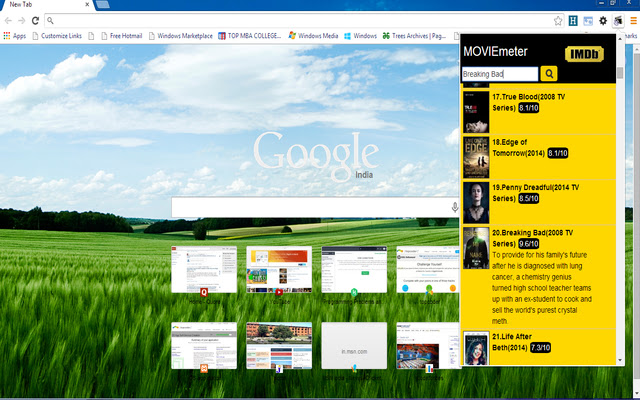The image size is (640, 400).
Task: Open the Apps grid bookmark
Action: 15,36
